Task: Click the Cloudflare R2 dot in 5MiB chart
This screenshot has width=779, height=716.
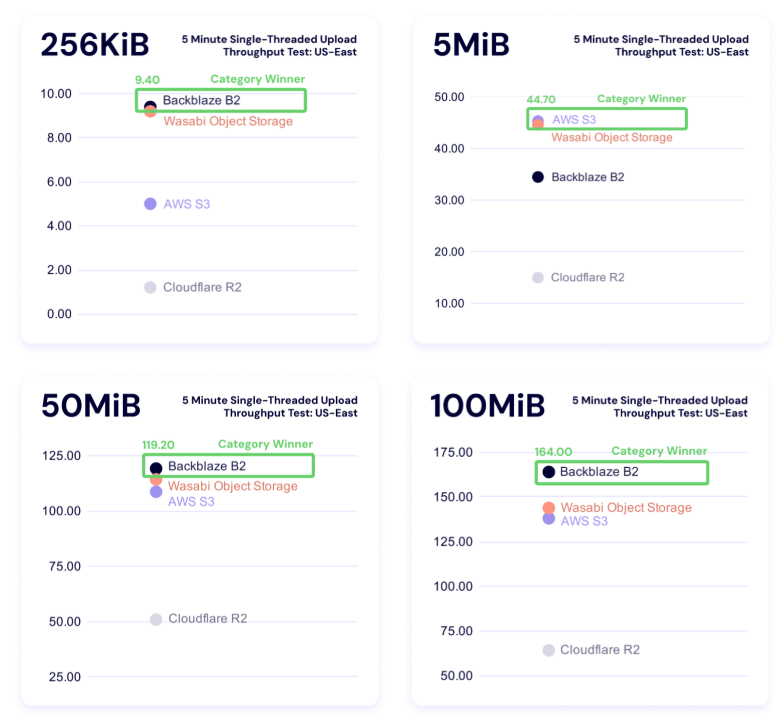Action: 538,278
